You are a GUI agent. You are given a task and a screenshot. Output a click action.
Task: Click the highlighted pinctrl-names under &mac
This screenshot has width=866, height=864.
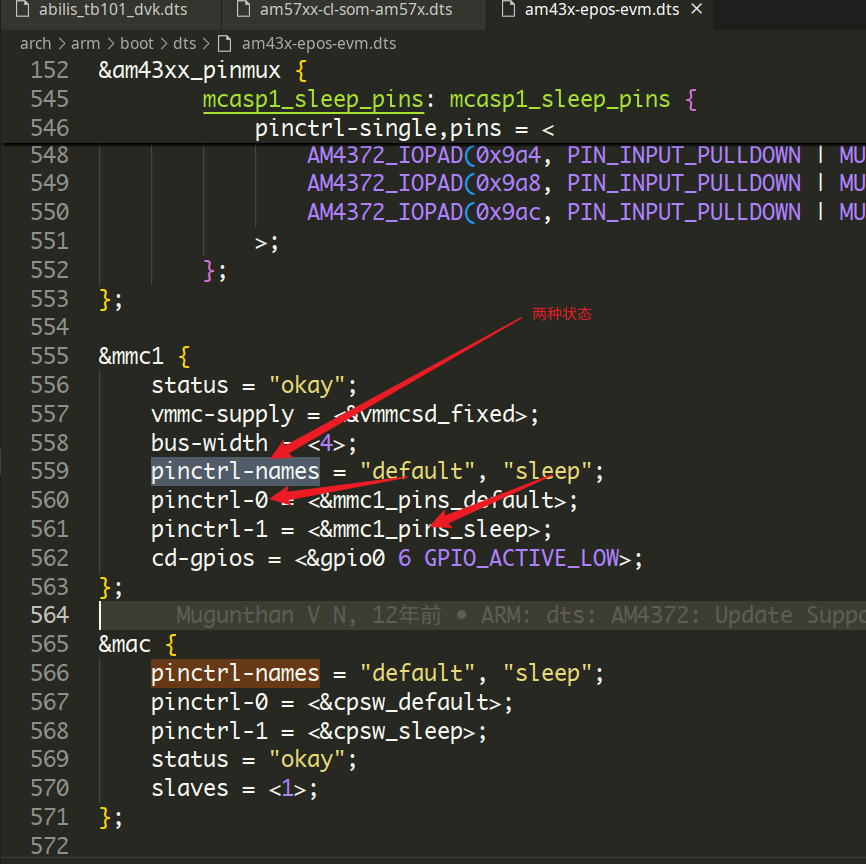(x=235, y=673)
